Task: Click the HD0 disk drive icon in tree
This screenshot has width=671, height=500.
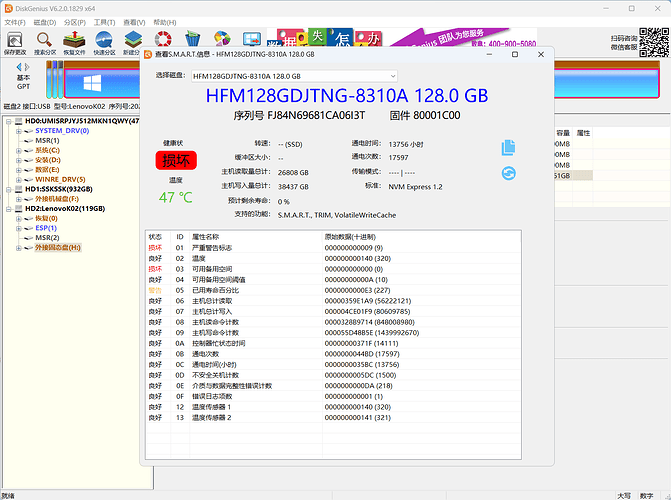Action: click(x=18, y=121)
